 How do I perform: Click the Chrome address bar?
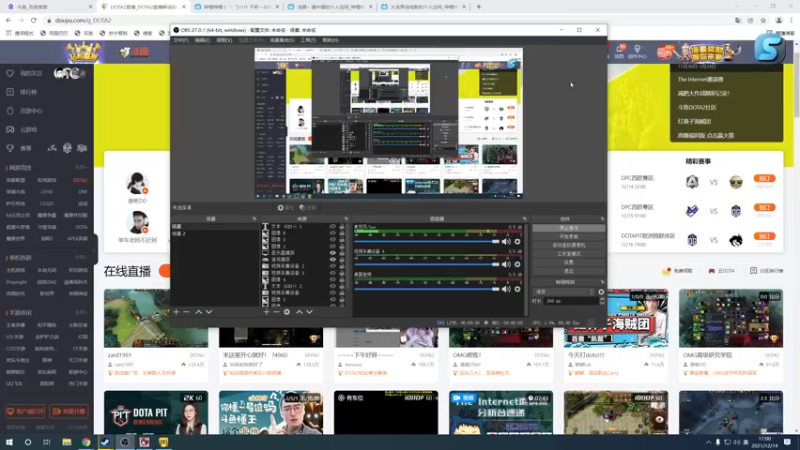(388, 20)
